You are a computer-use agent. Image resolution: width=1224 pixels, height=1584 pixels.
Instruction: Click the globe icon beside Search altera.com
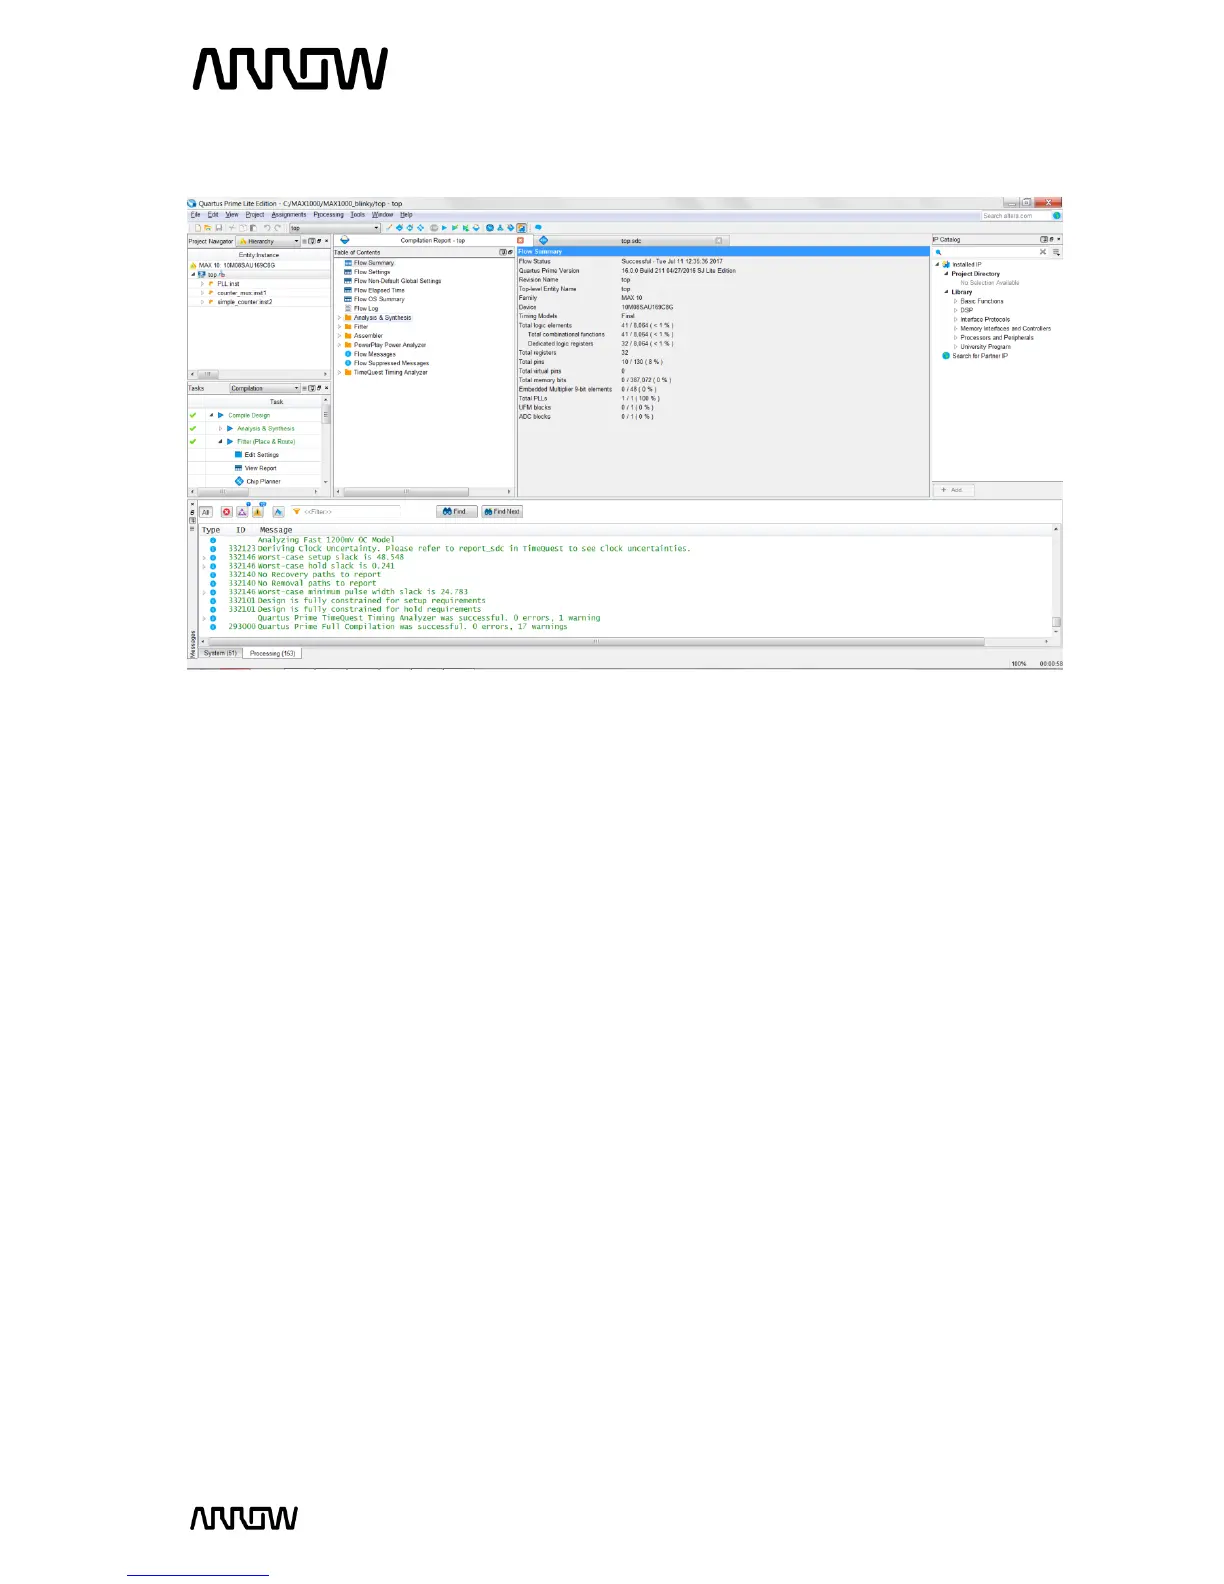[x=1056, y=215]
